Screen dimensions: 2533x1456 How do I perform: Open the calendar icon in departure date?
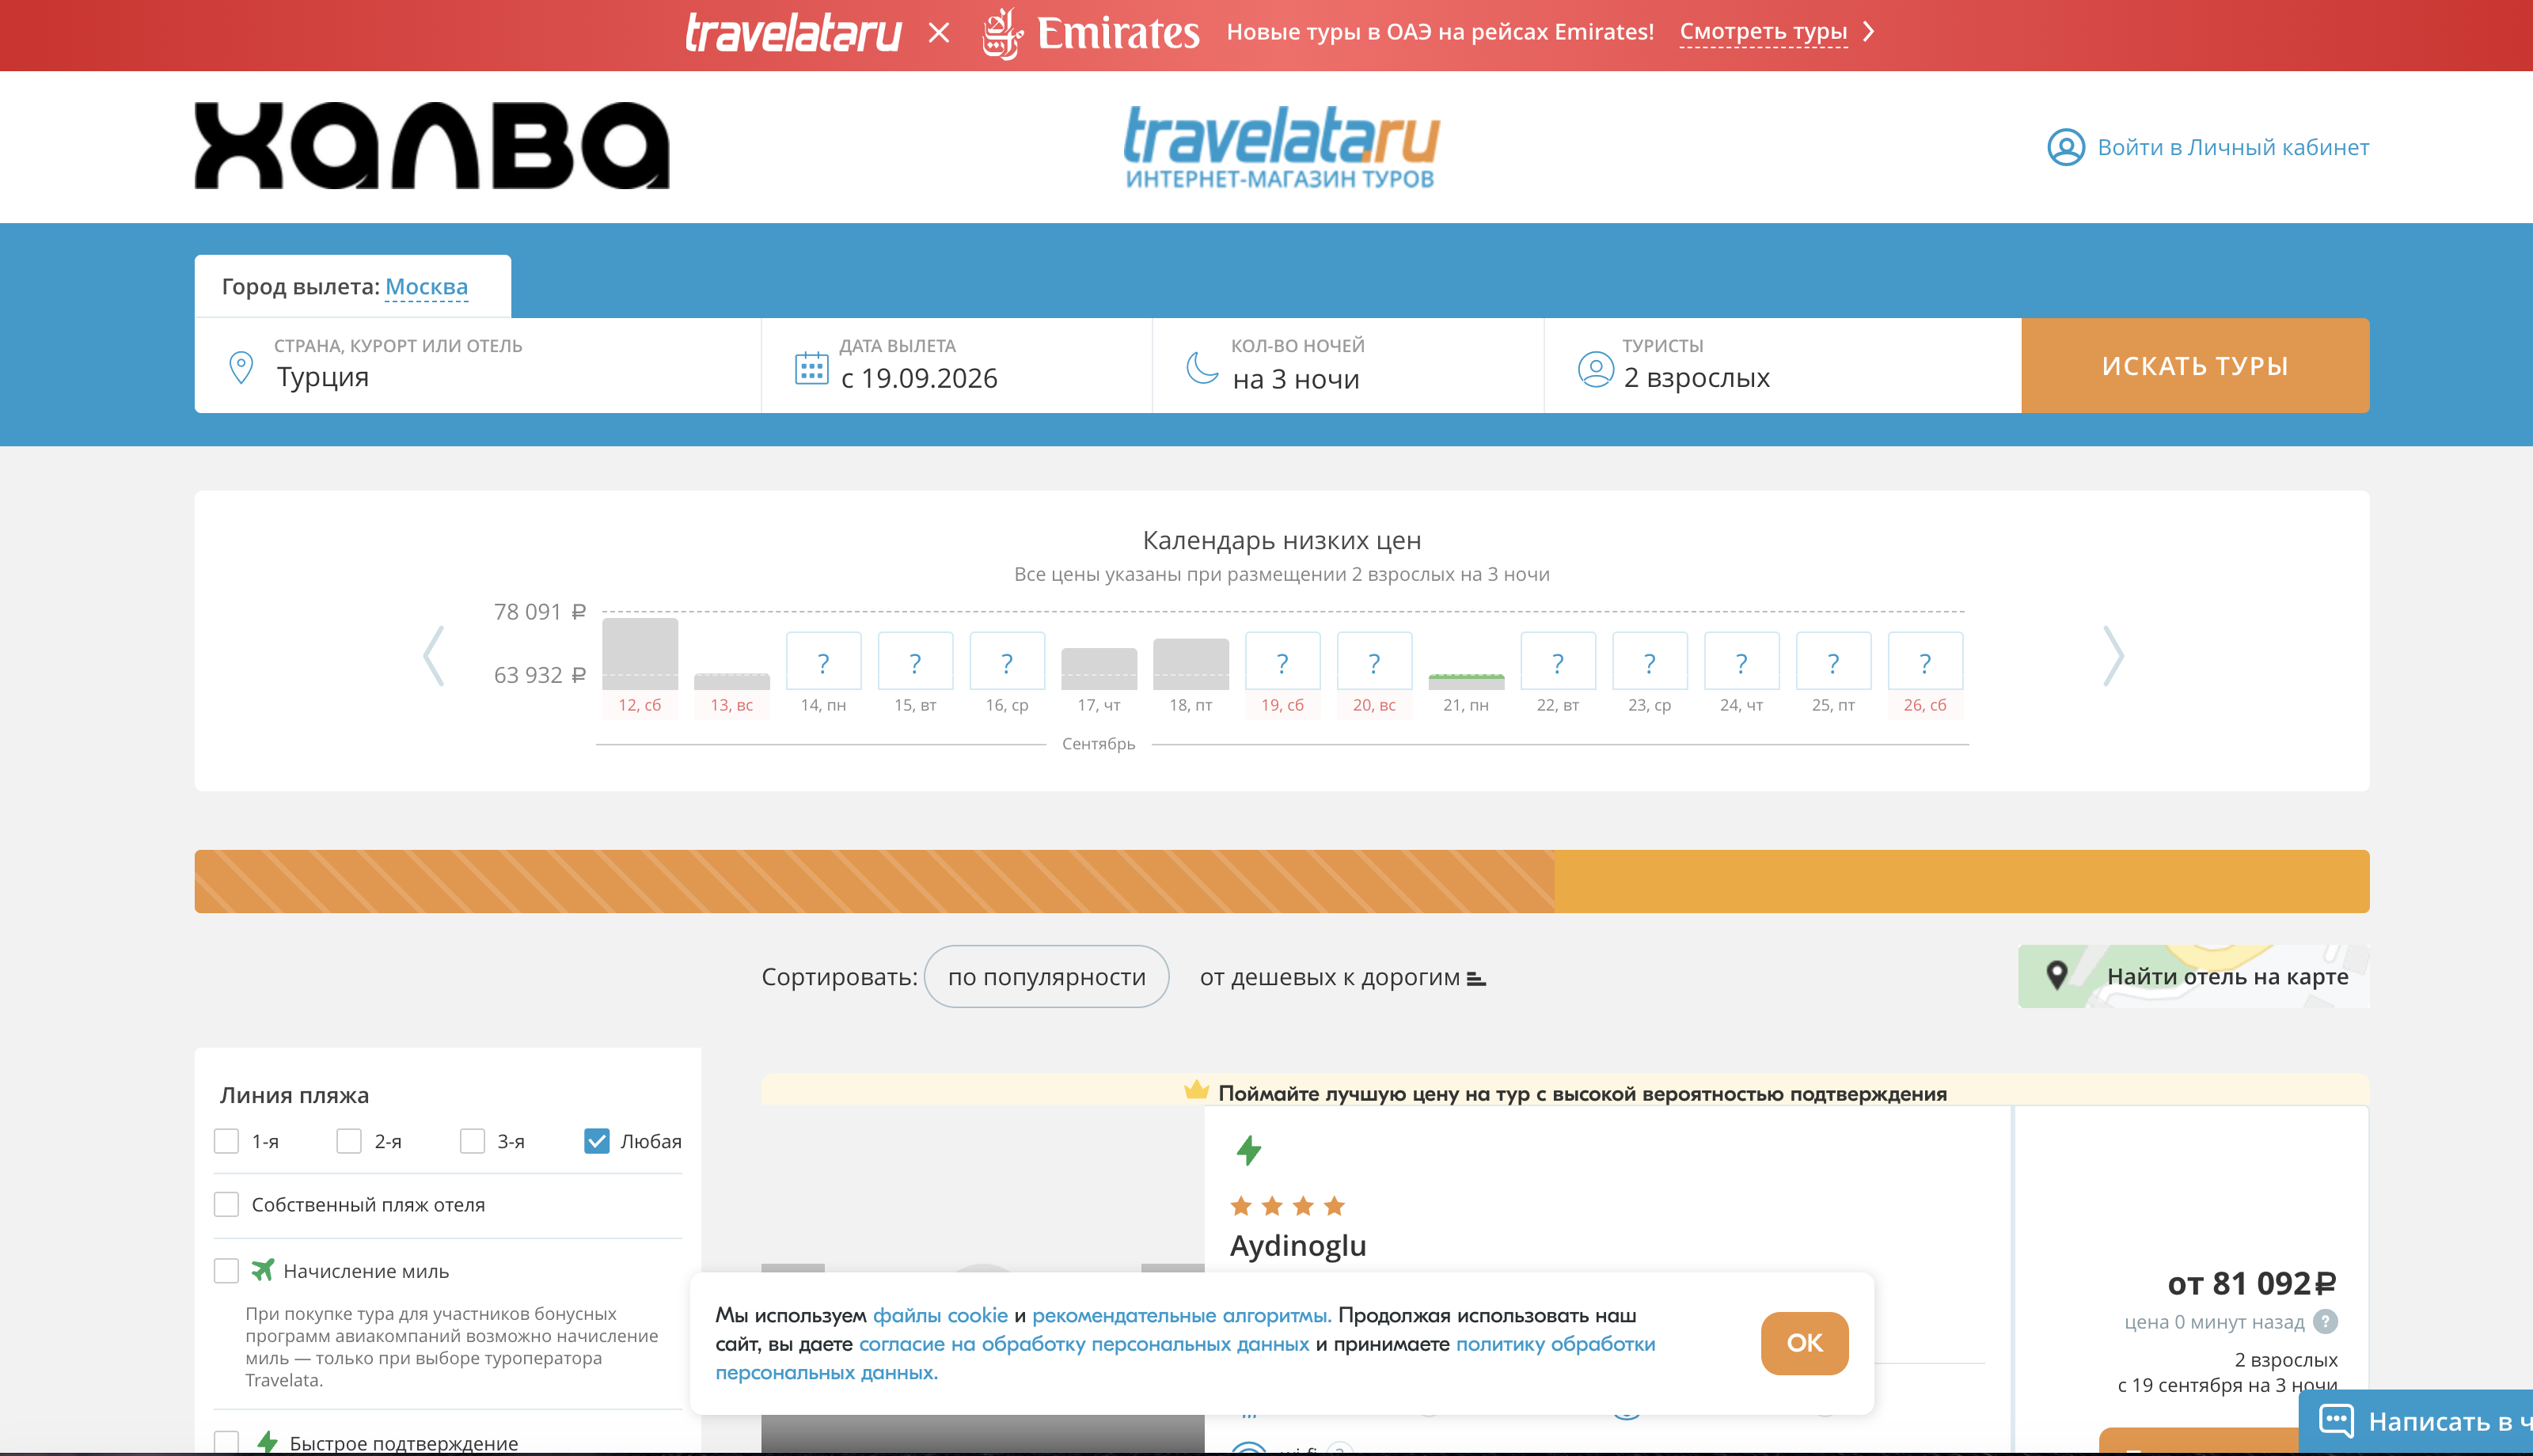pos(811,367)
